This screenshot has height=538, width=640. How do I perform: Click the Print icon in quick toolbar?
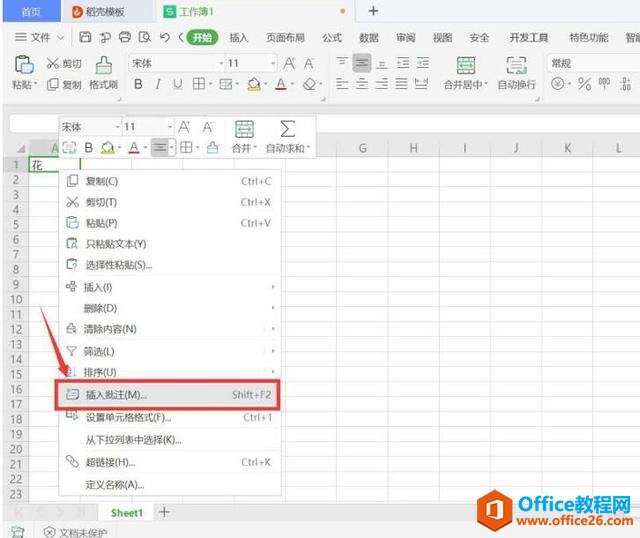[x=125, y=37]
